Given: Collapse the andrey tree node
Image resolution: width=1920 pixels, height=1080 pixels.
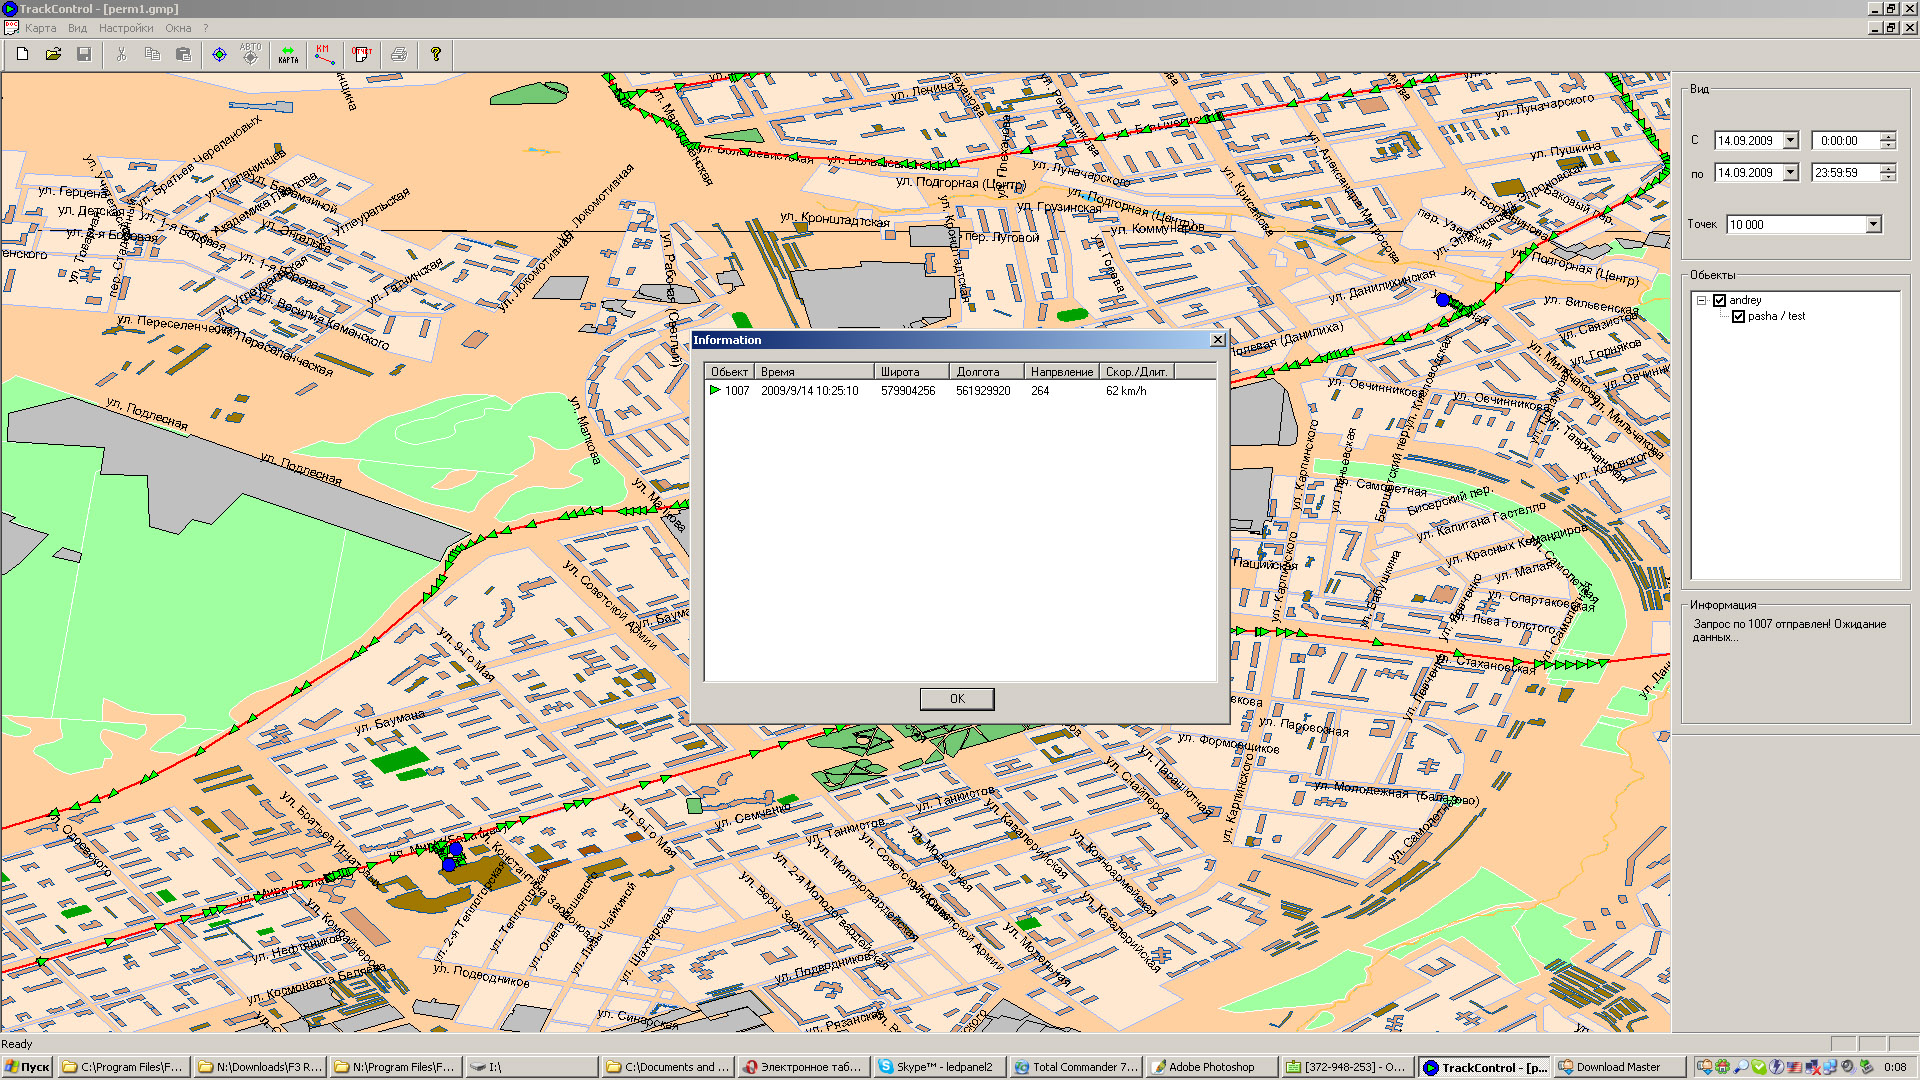Looking at the screenshot, I should point(1701,300).
